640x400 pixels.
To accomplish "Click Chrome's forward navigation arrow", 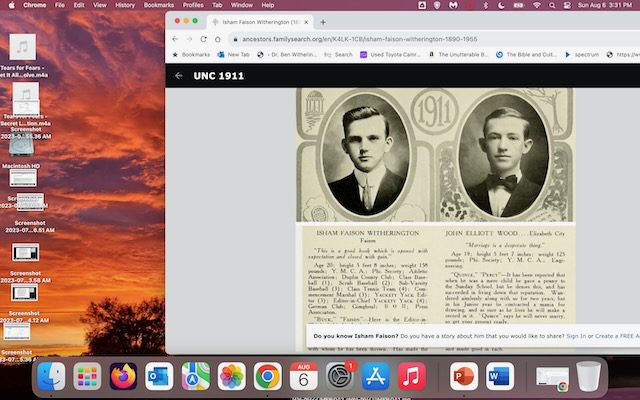I will click(189, 39).
